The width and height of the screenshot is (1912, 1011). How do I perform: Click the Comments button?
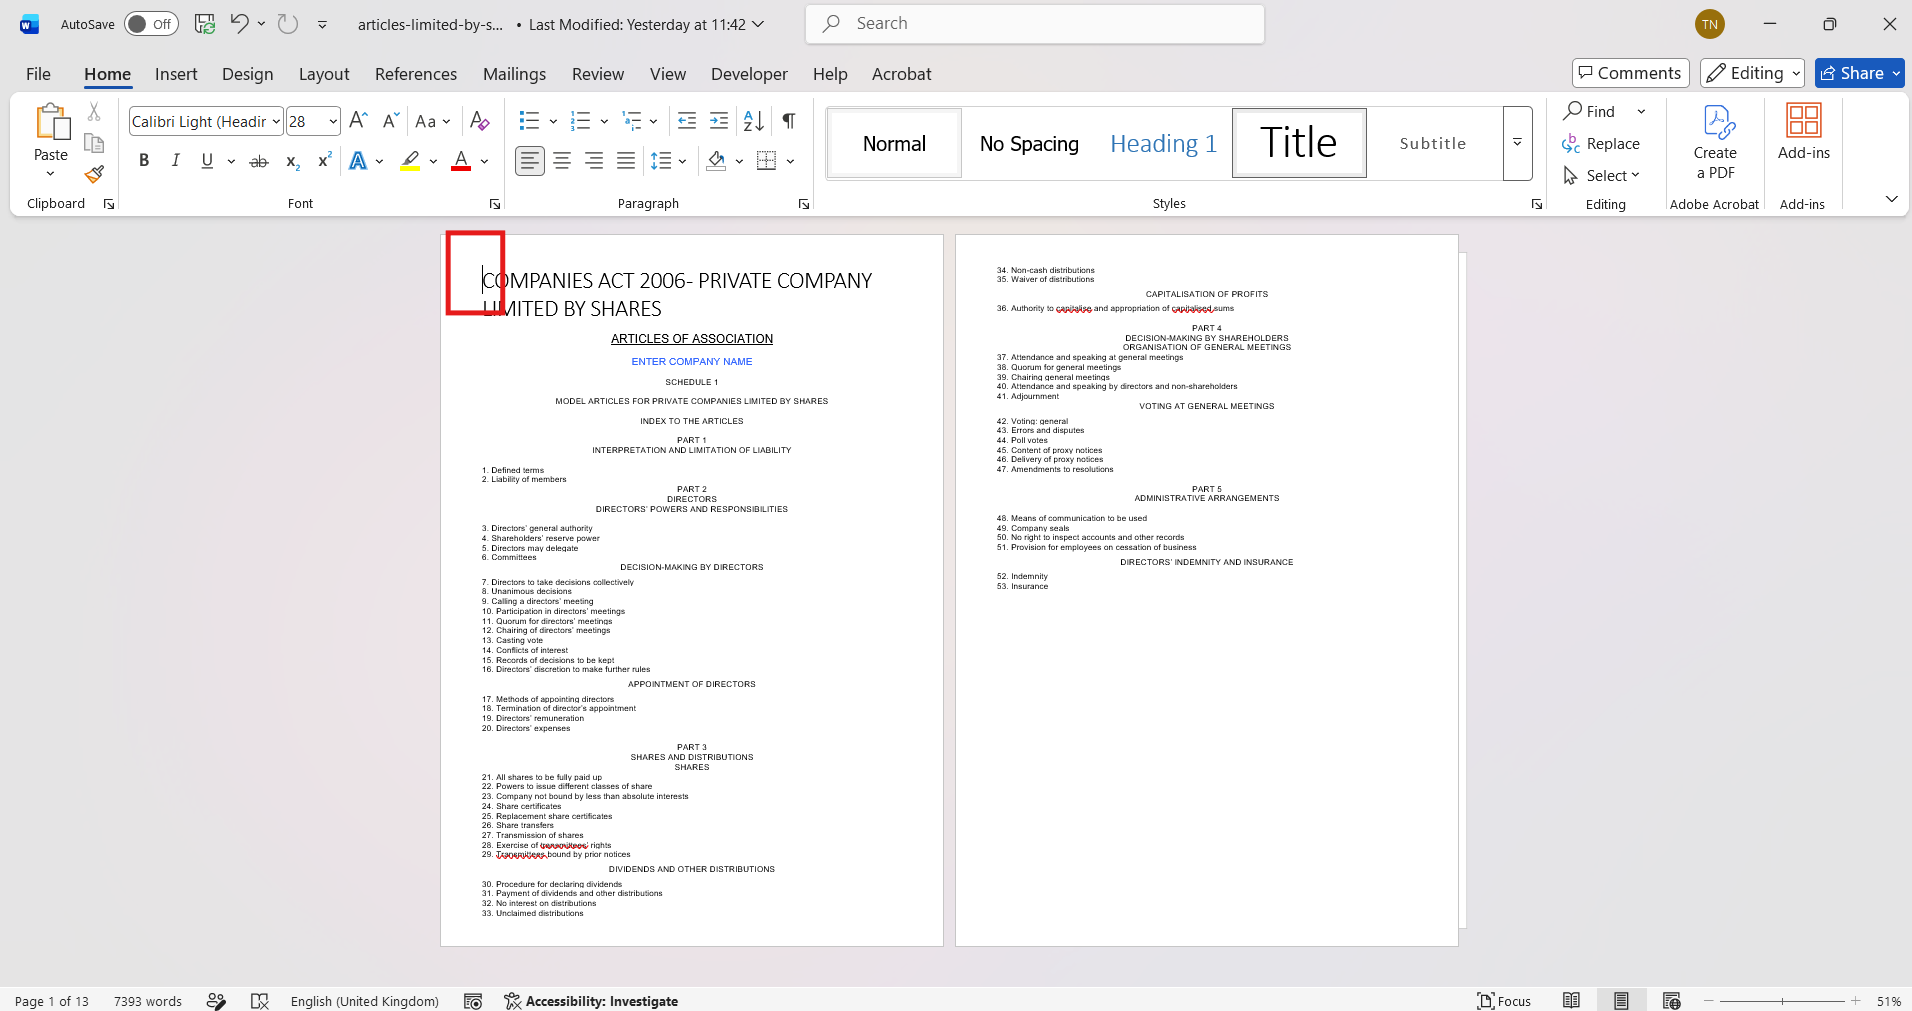[1630, 73]
